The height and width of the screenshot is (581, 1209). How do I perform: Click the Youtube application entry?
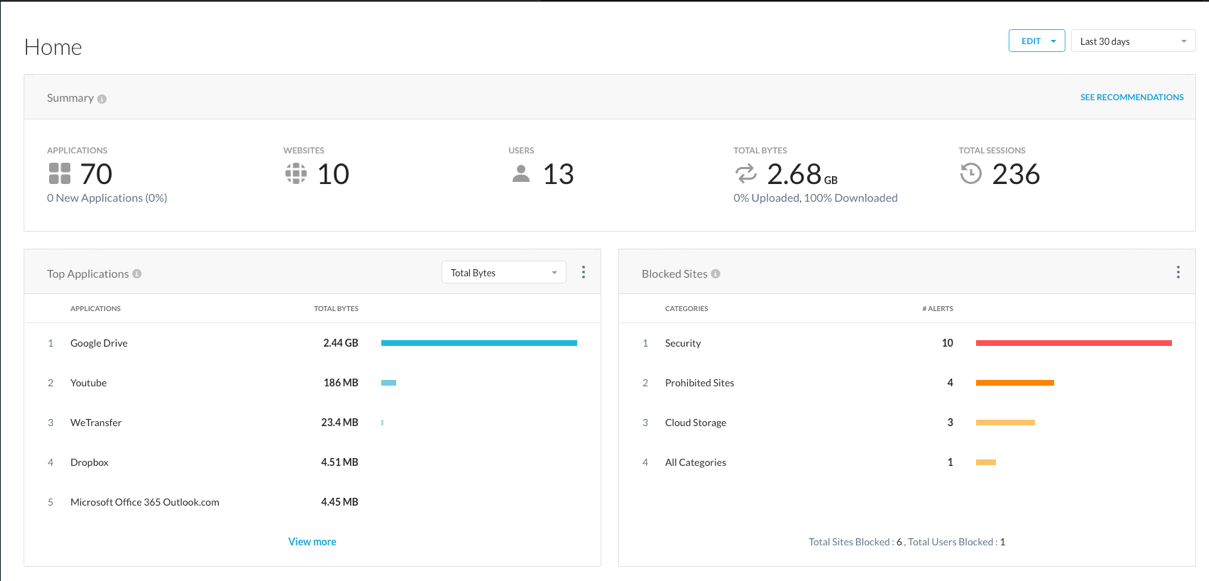88,383
